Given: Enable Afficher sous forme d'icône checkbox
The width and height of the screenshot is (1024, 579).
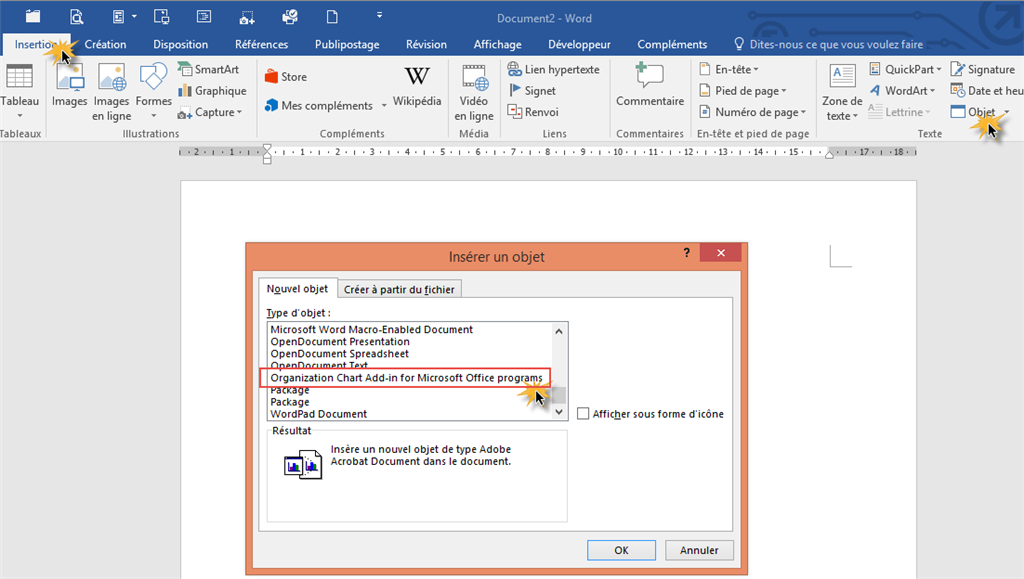Looking at the screenshot, I should click(x=583, y=413).
